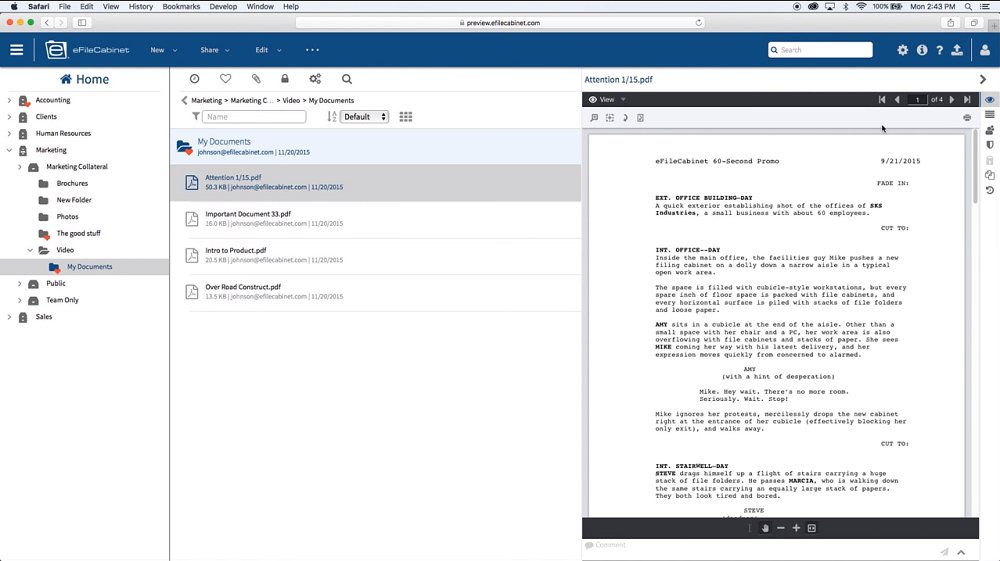Click the lock icon in toolbar

coord(285,79)
